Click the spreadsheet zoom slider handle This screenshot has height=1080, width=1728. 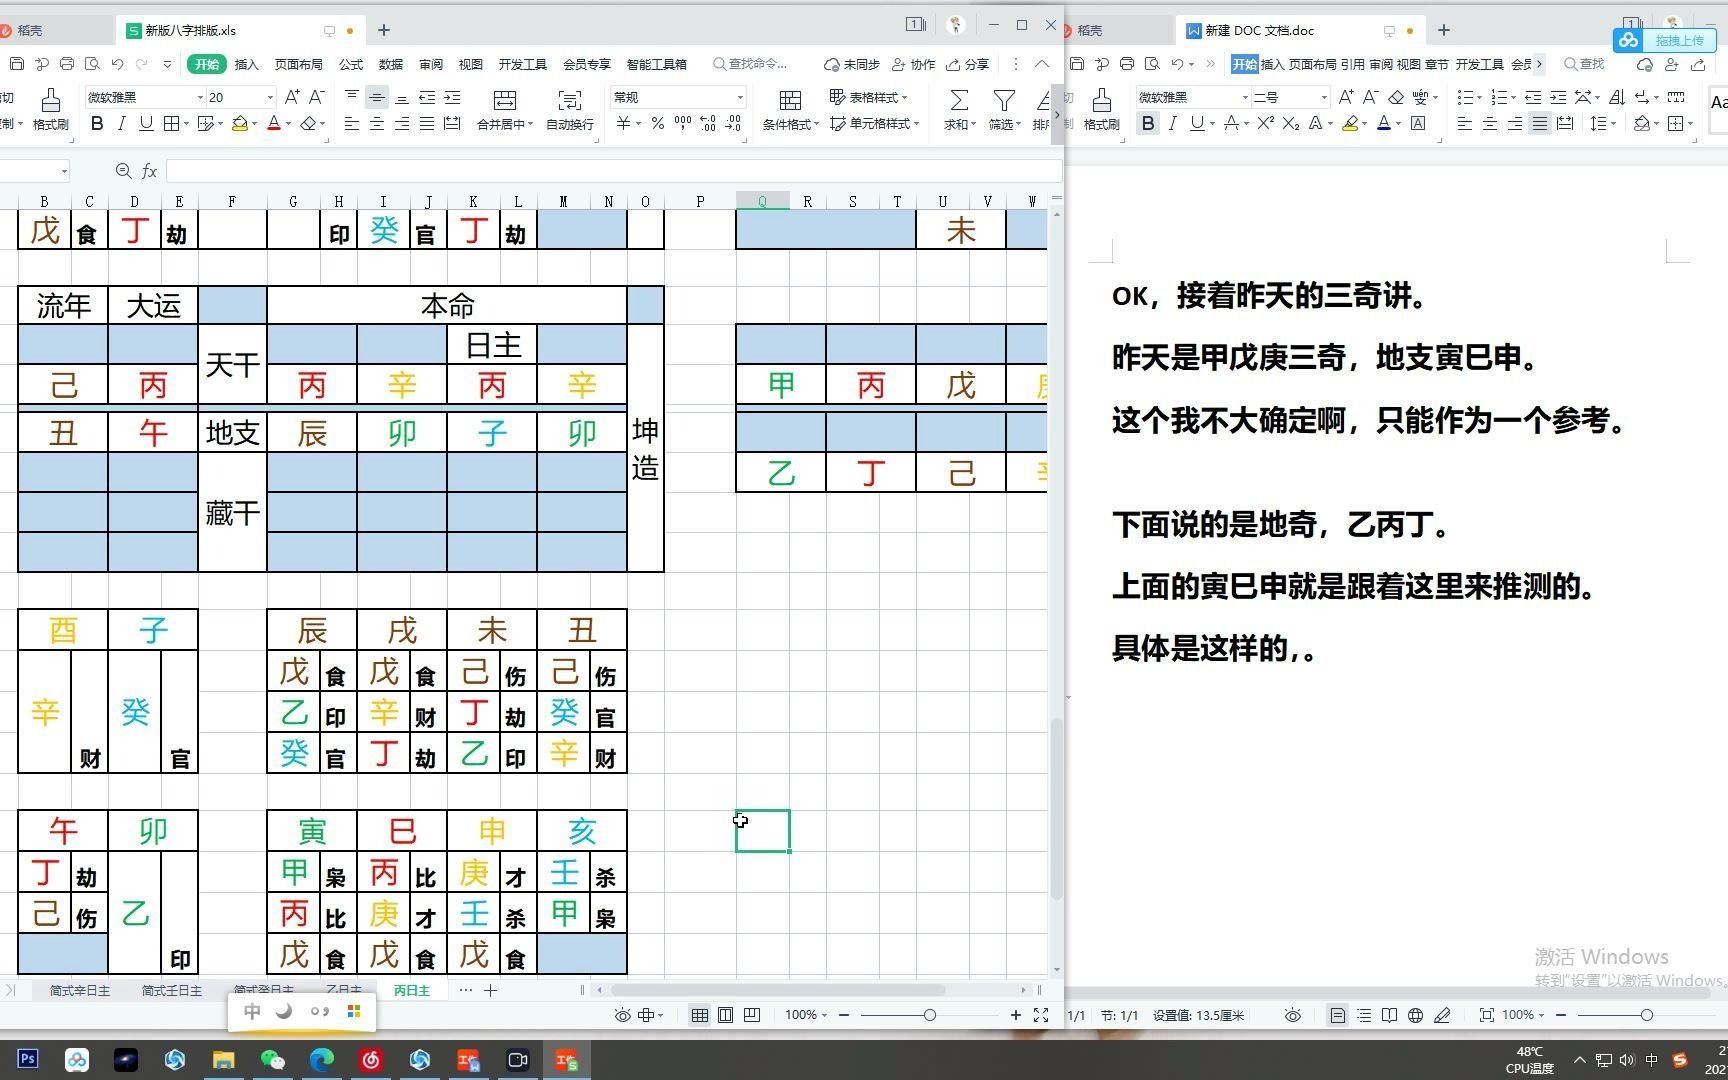pyautogui.click(x=930, y=1015)
